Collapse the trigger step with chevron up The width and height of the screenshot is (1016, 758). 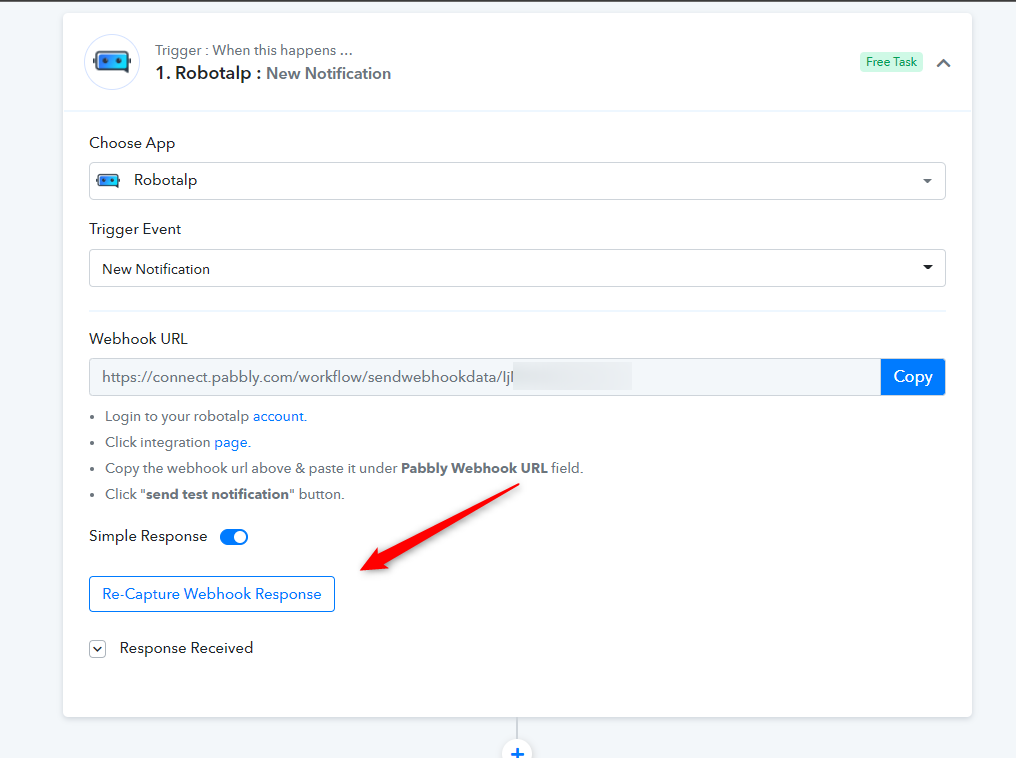[943, 63]
